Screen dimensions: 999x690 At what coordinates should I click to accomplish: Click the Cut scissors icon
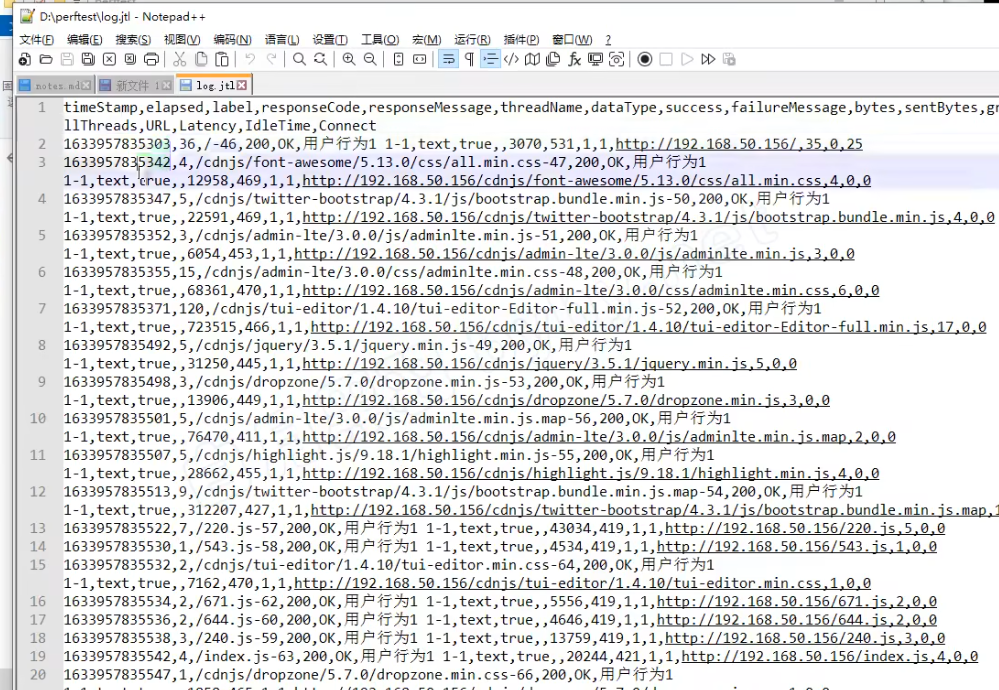point(180,59)
